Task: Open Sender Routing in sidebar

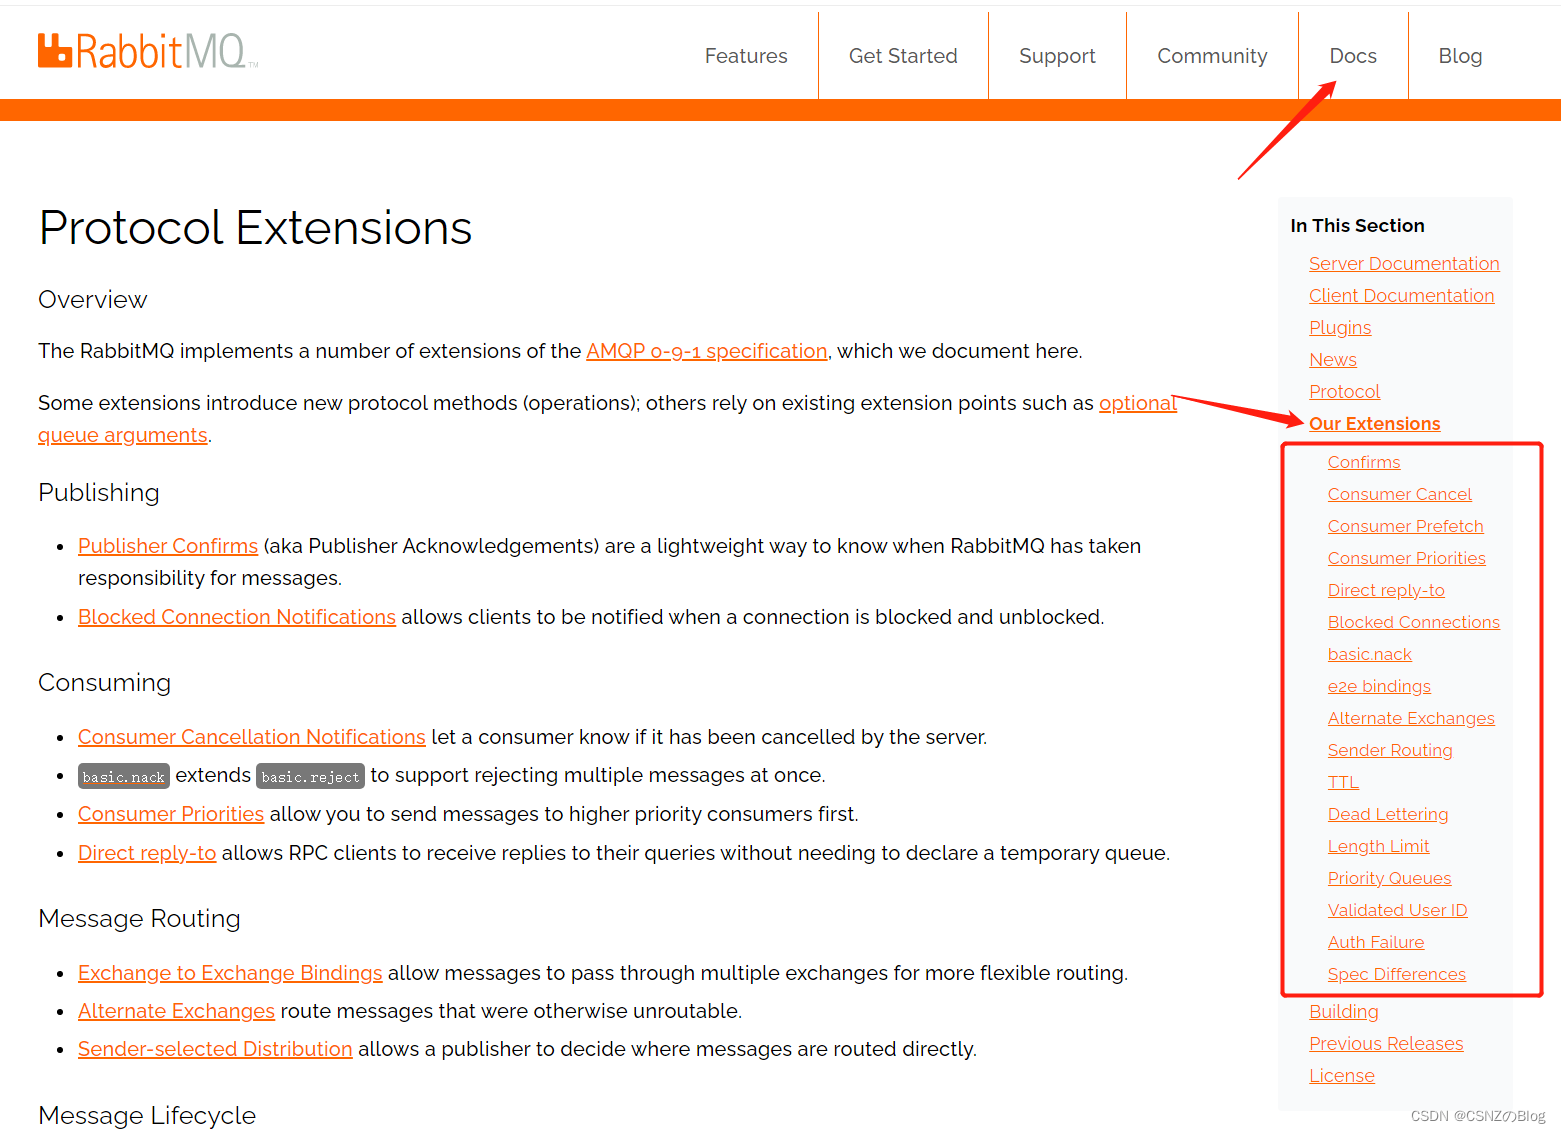Action: pos(1390,750)
